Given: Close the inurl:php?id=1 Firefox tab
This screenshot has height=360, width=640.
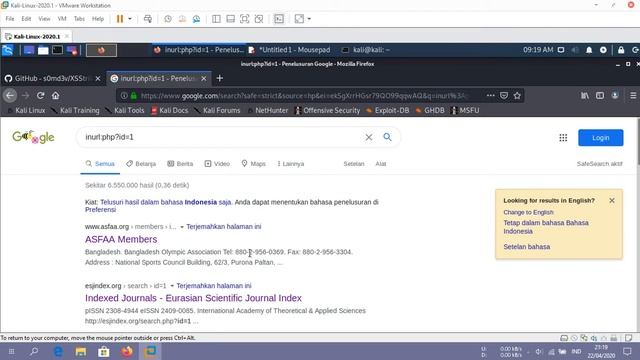Looking at the screenshot, I should point(204,78).
